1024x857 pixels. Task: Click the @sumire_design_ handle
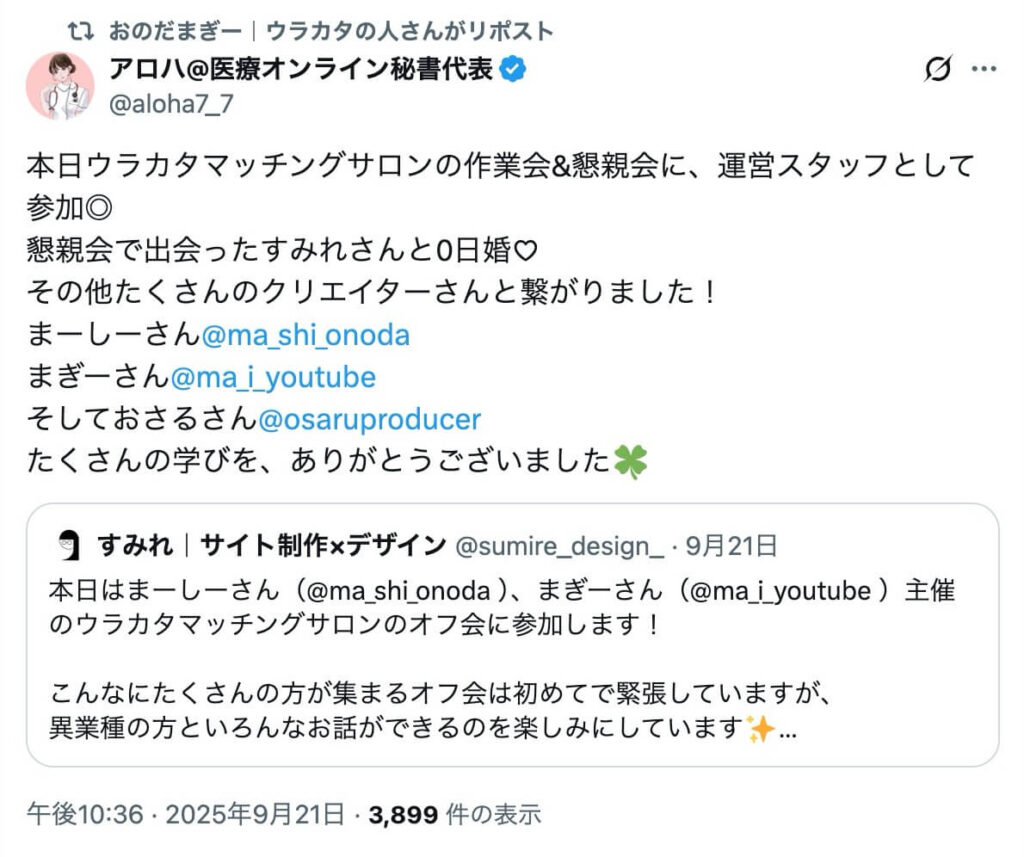pyautogui.click(x=559, y=545)
